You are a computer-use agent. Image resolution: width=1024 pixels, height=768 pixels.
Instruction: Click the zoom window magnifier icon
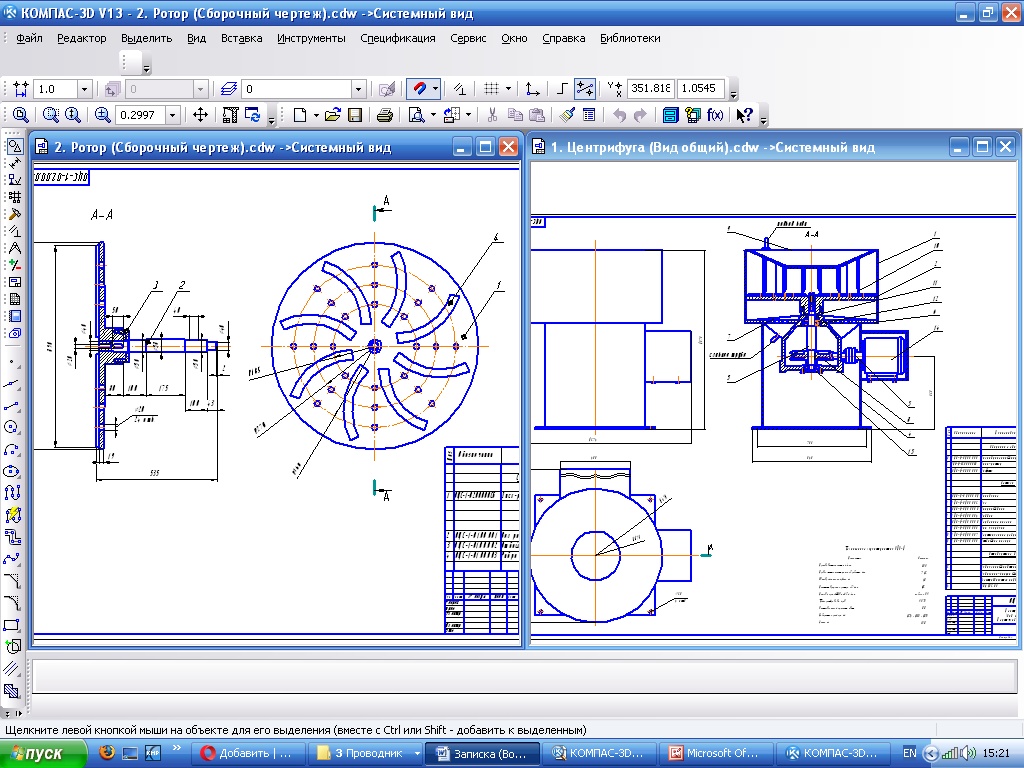tap(50, 115)
